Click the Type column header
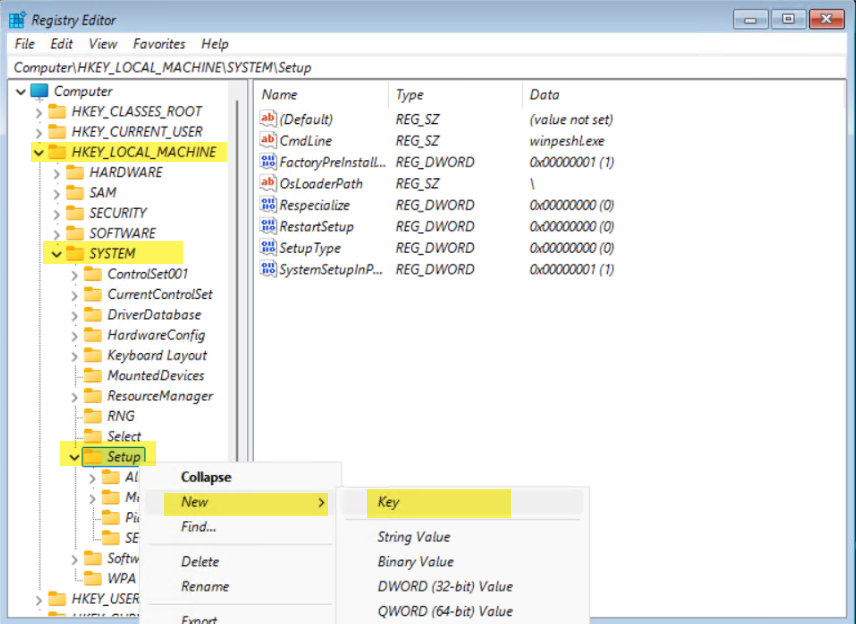 tap(410, 95)
